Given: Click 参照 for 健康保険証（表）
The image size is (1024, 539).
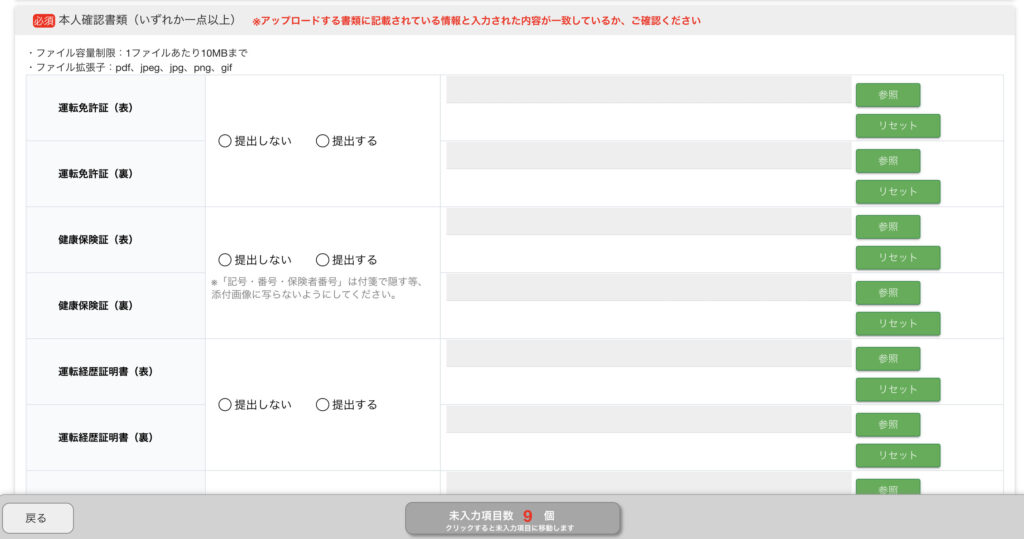Looking at the screenshot, I should (x=887, y=227).
